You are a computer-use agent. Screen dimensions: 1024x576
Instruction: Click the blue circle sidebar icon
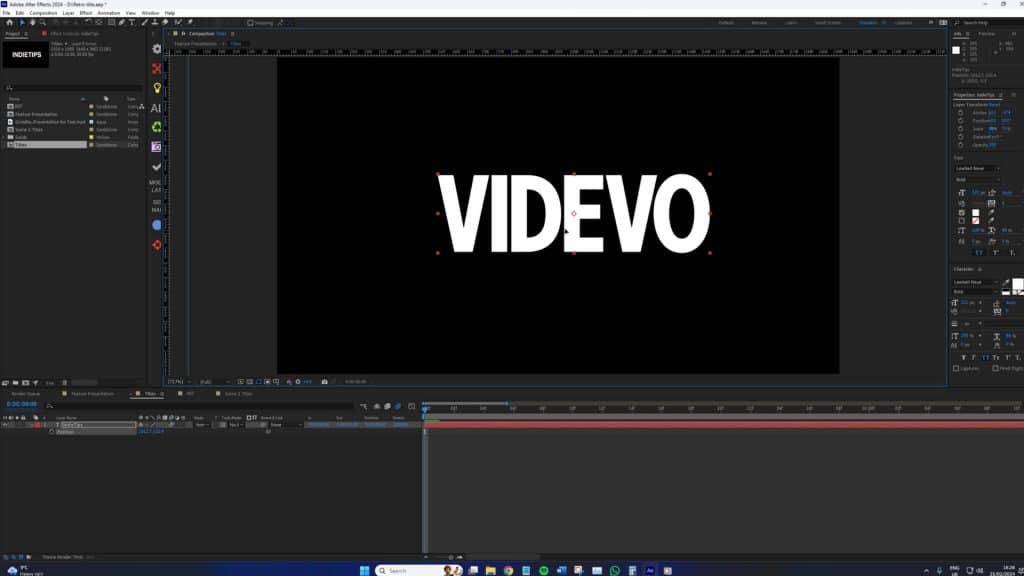pos(157,225)
